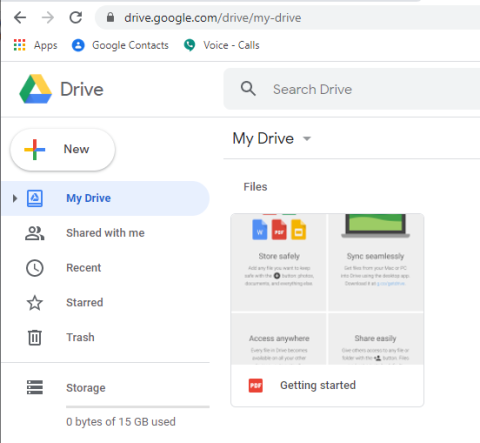The width and height of the screenshot is (480, 443).
Task: Open the My Drive dropdown arrow
Action: click(307, 138)
